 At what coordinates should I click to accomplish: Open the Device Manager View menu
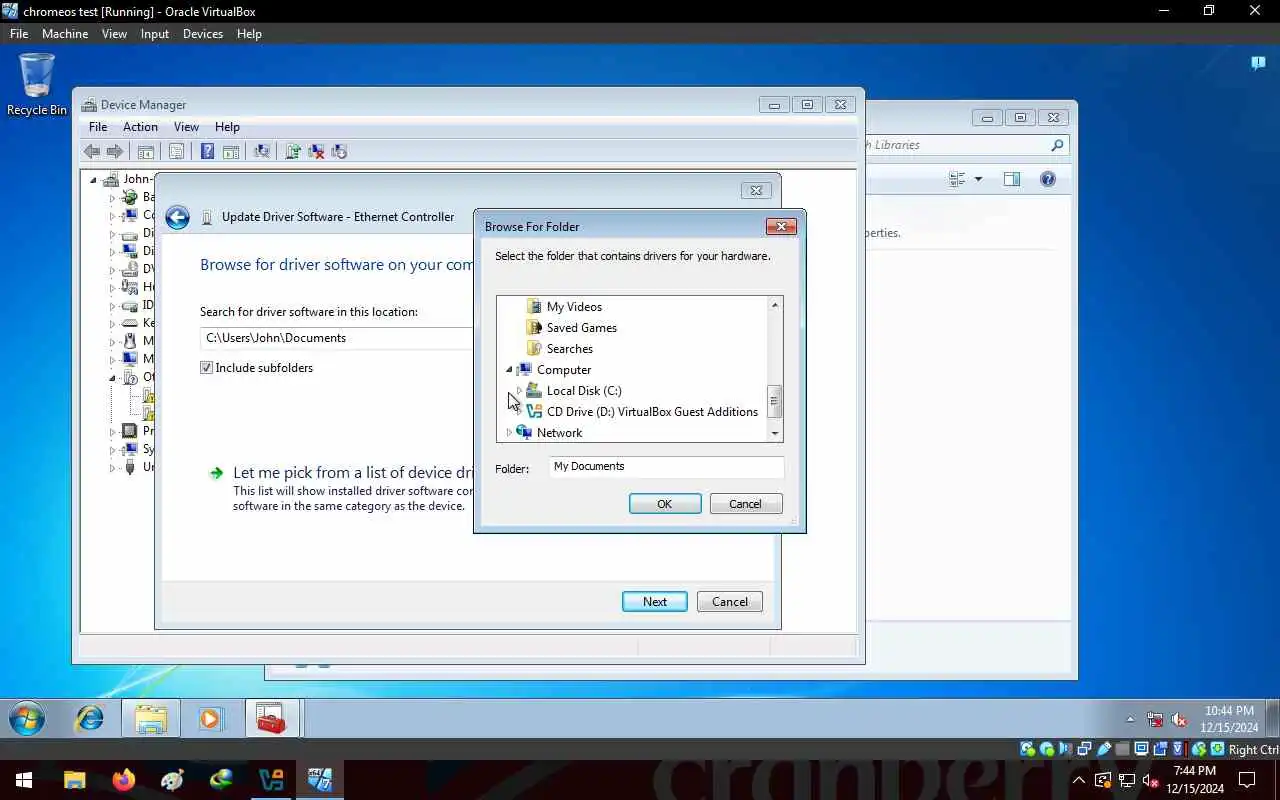[x=186, y=127]
